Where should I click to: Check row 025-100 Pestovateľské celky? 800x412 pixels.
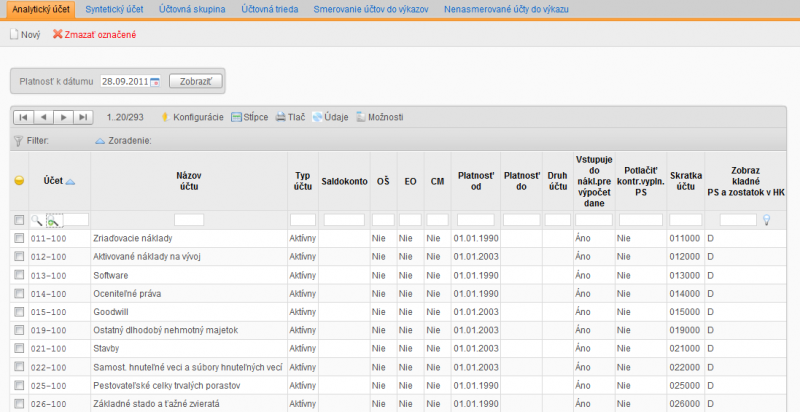coord(19,385)
